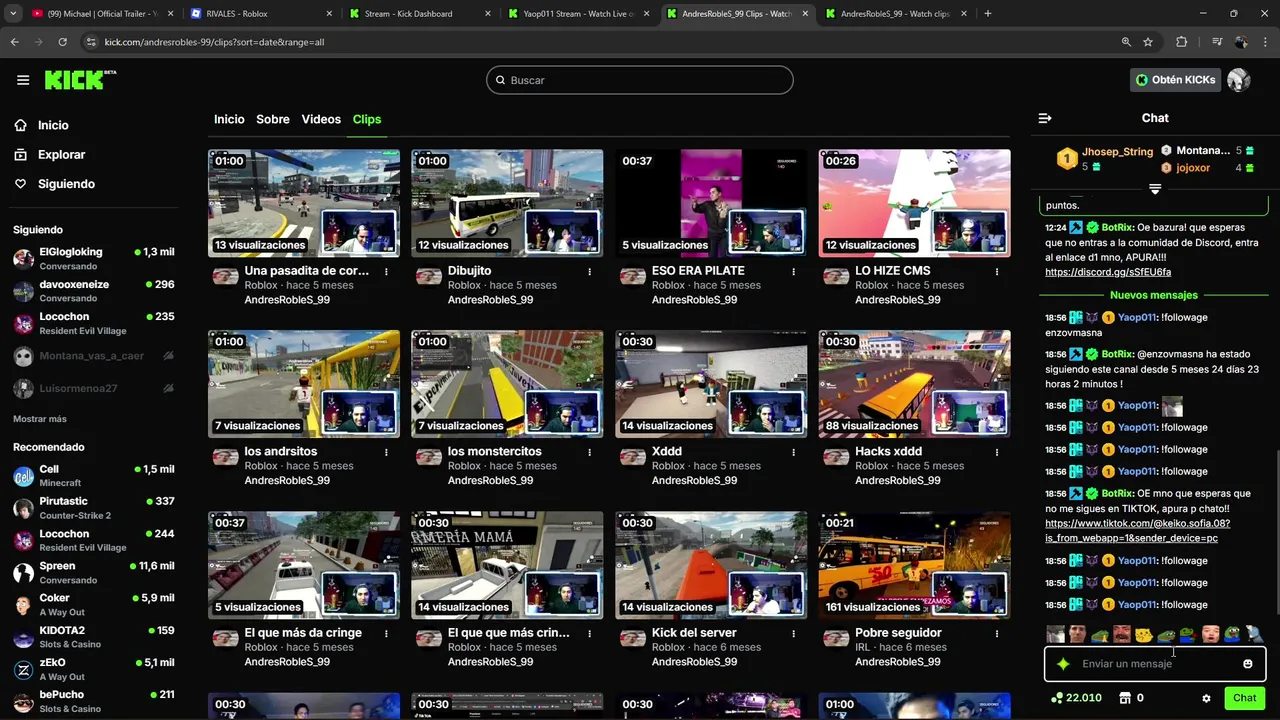Expand Mostrar más in following list
The image size is (1280, 720).
click(40, 419)
